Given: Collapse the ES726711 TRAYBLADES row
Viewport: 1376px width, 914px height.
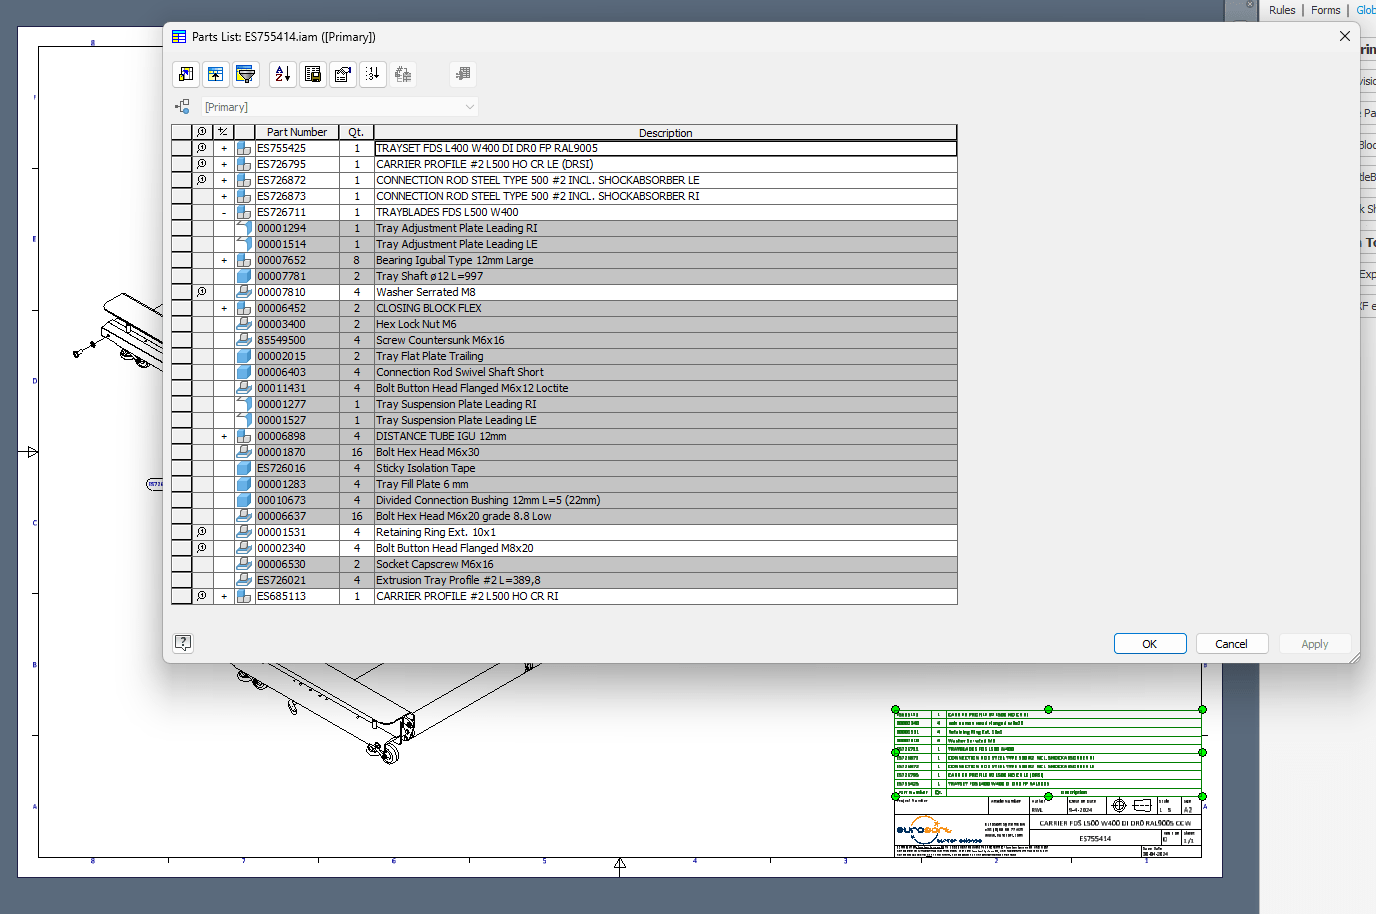Looking at the screenshot, I should coord(223,212).
